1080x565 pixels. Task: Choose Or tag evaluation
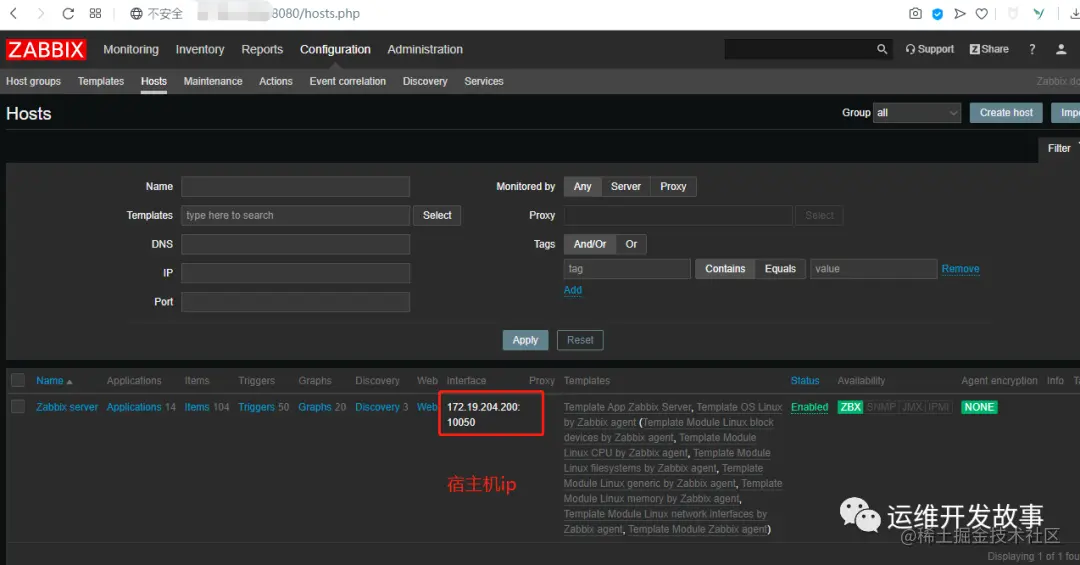click(631, 245)
